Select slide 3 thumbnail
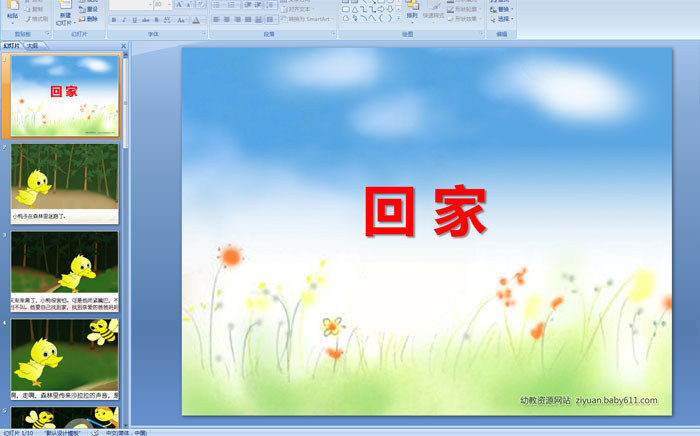Image resolution: width=700 pixels, height=436 pixels. 65,271
